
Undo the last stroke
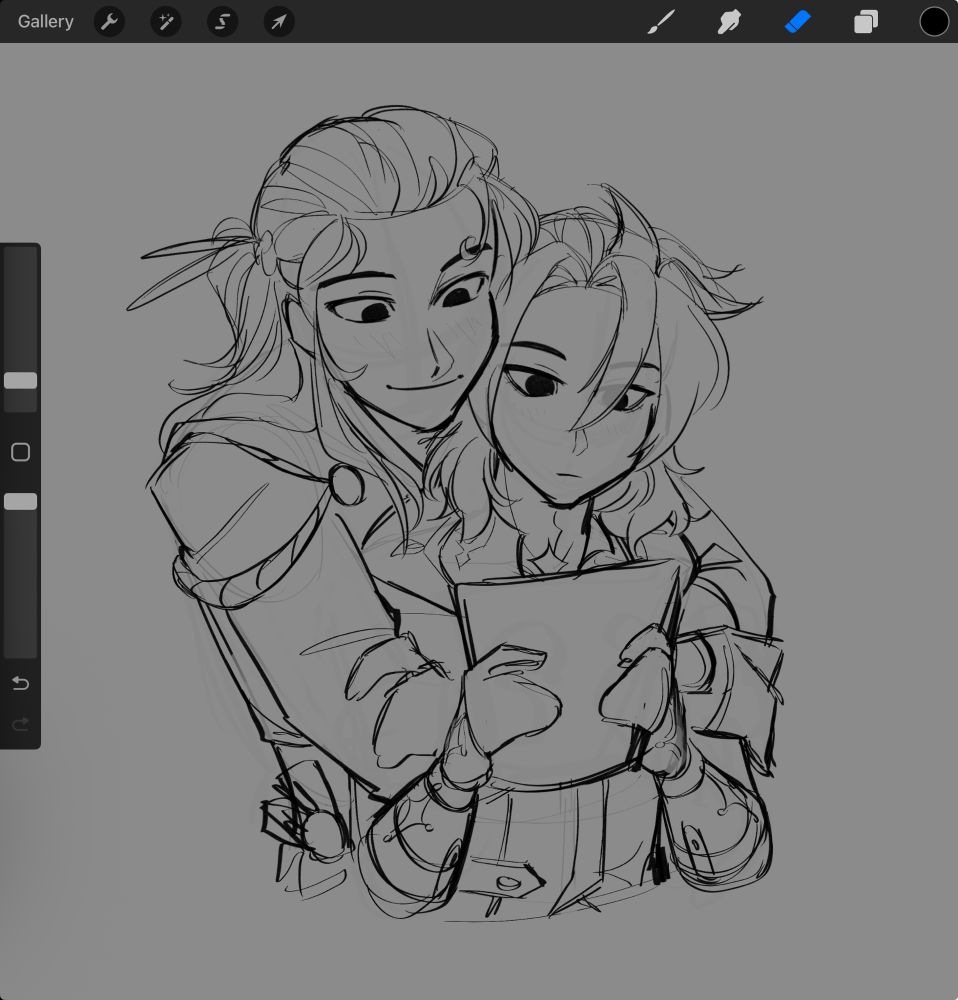tap(20, 684)
